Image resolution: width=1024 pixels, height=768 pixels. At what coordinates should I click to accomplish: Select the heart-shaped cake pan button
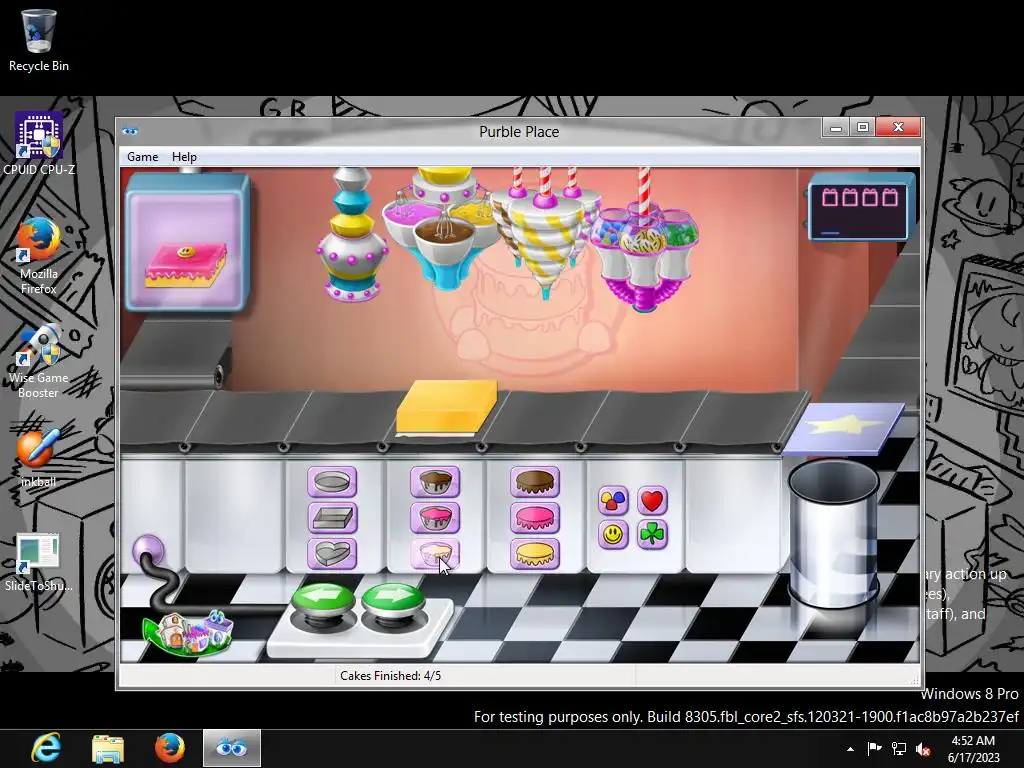pyautogui.click(x=332, y=554)
